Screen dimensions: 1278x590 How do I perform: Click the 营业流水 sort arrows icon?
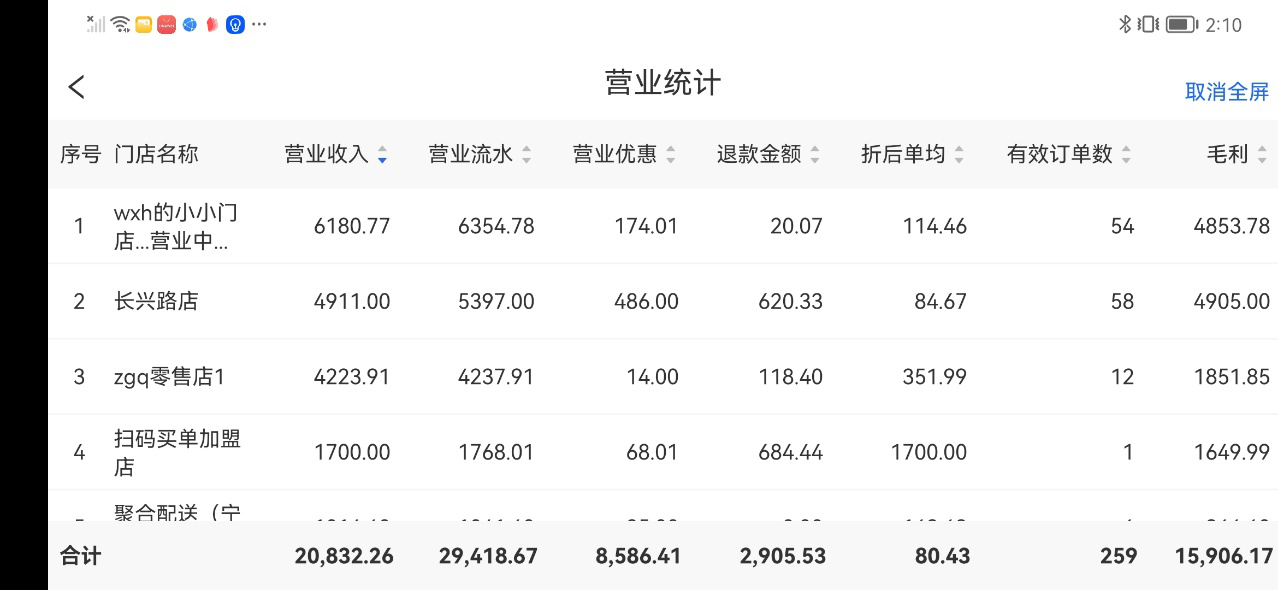[x=526, y=155]
